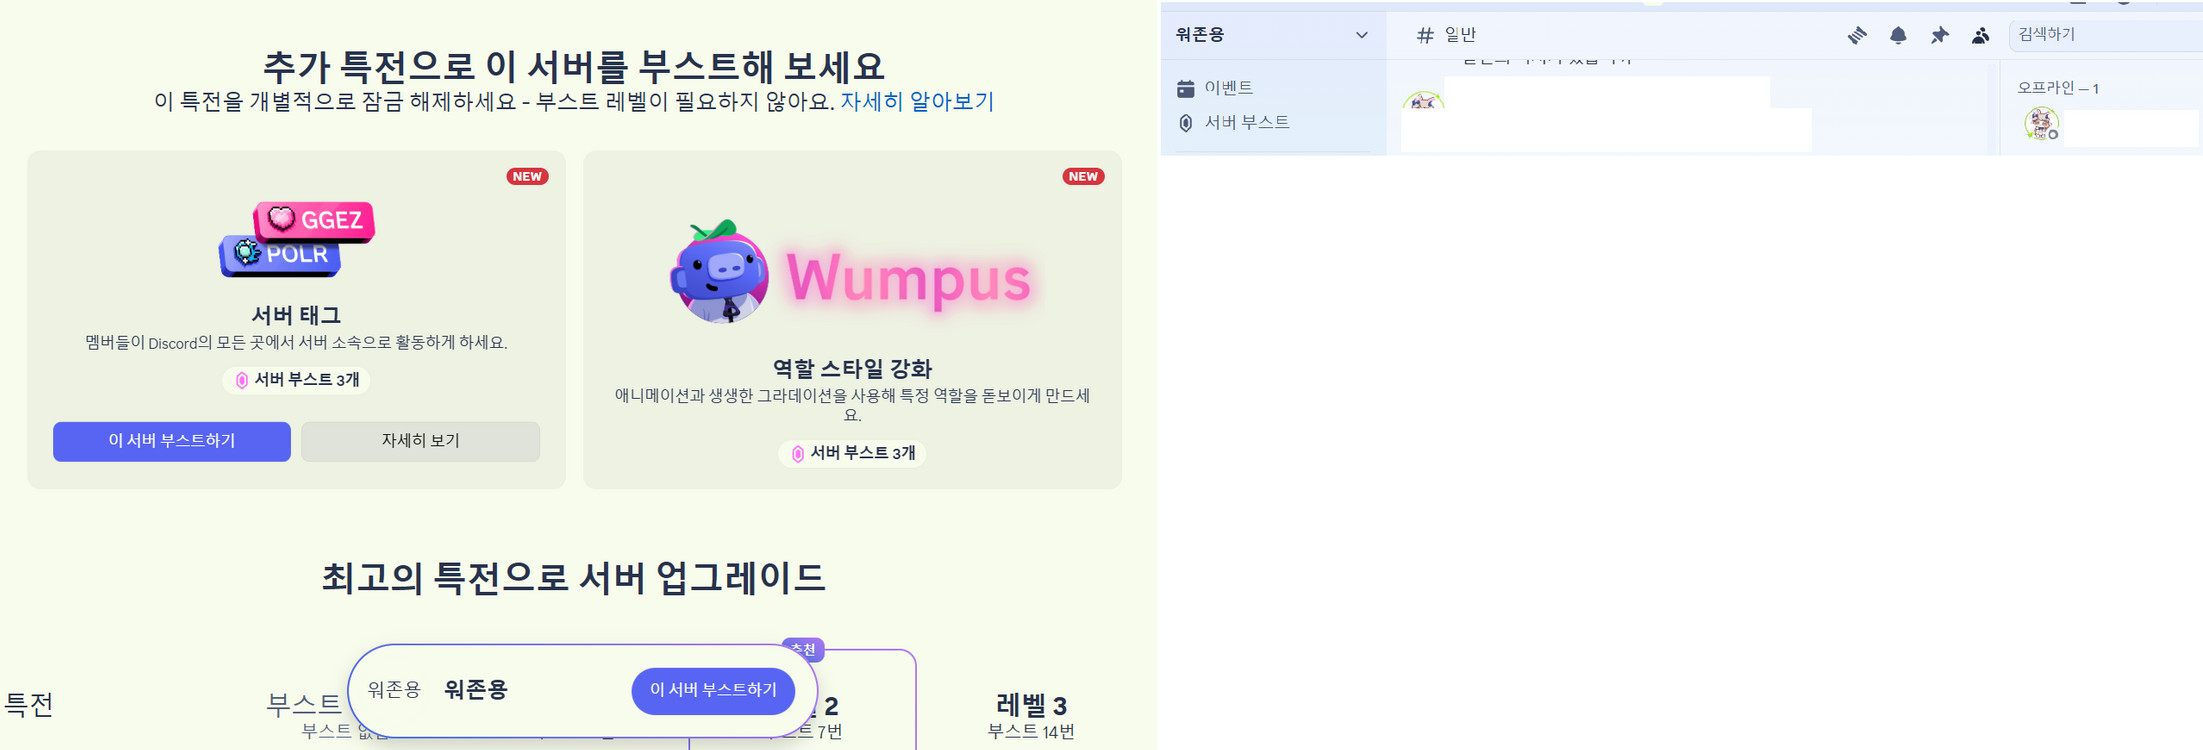Click 이 서버 부스트하기 in server tag card
The image size is (2203, 750).
click(x=172, y=441)
